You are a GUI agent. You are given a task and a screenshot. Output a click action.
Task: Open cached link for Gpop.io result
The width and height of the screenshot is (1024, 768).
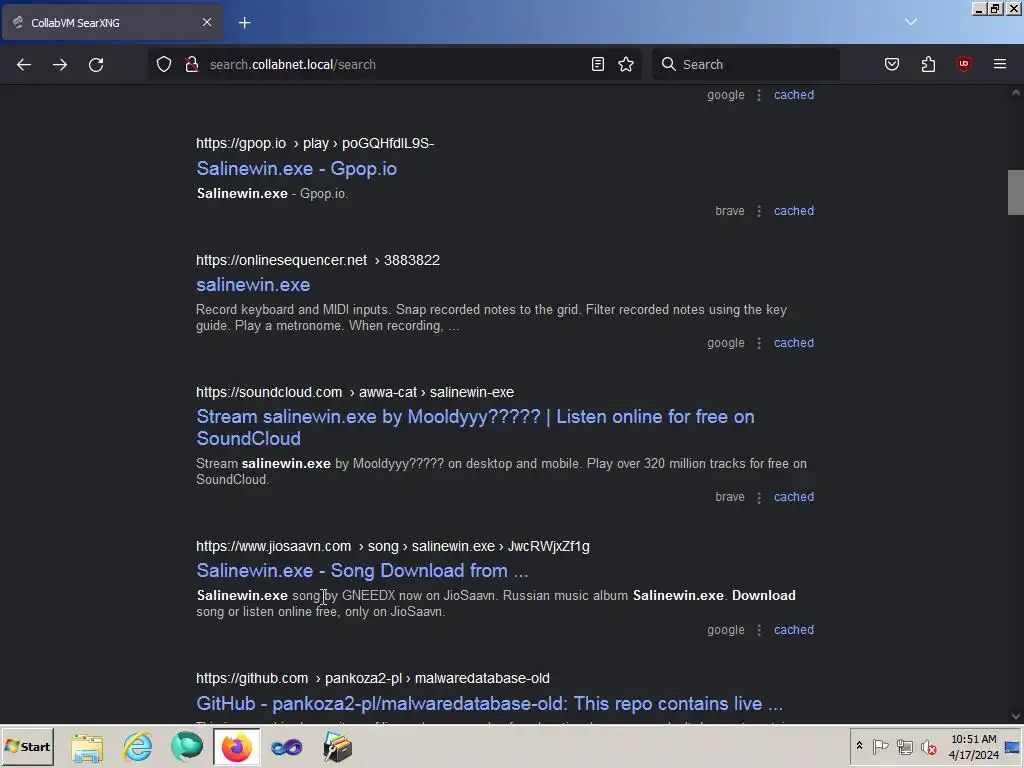point(793,211)
